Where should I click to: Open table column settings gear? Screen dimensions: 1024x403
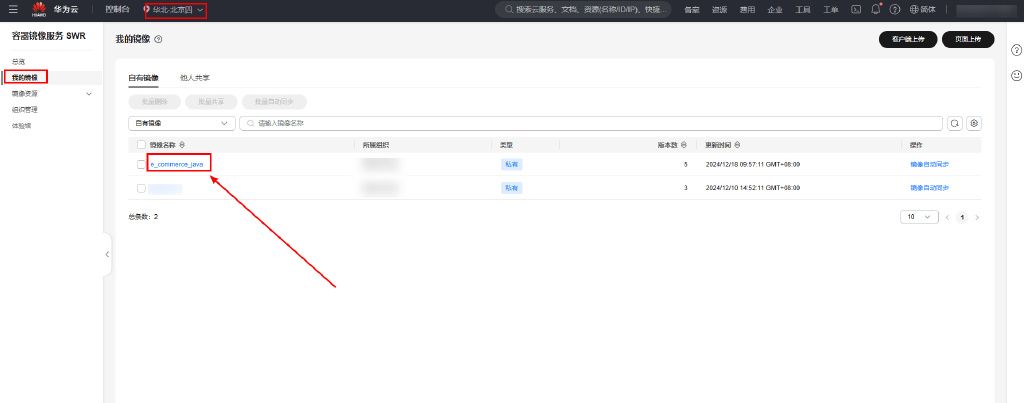974,123
